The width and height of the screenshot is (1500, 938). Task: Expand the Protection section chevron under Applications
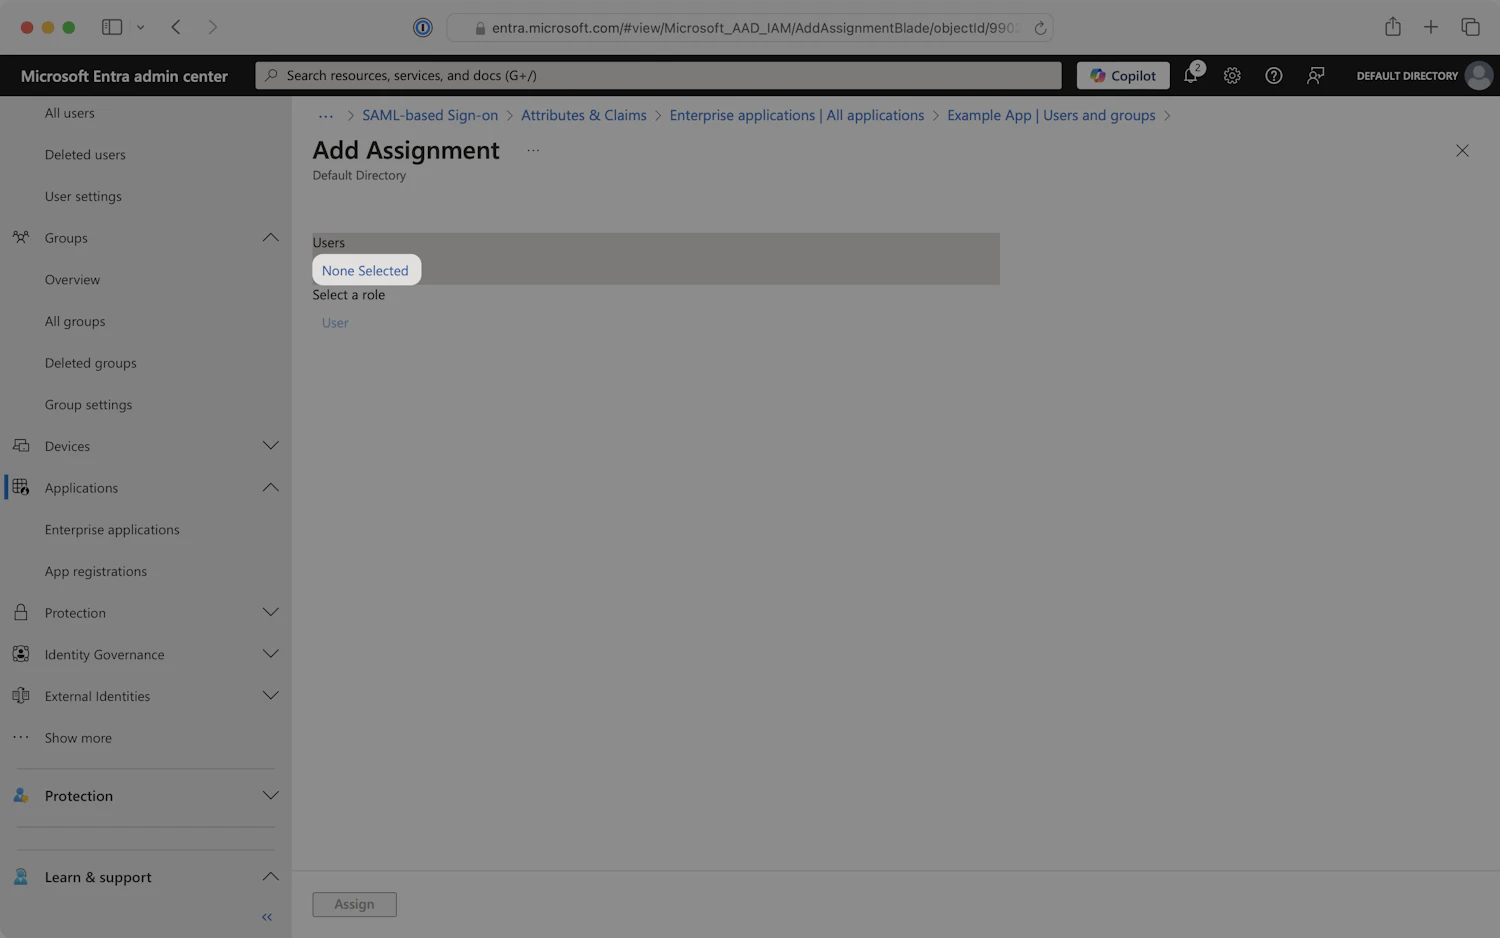270,612
